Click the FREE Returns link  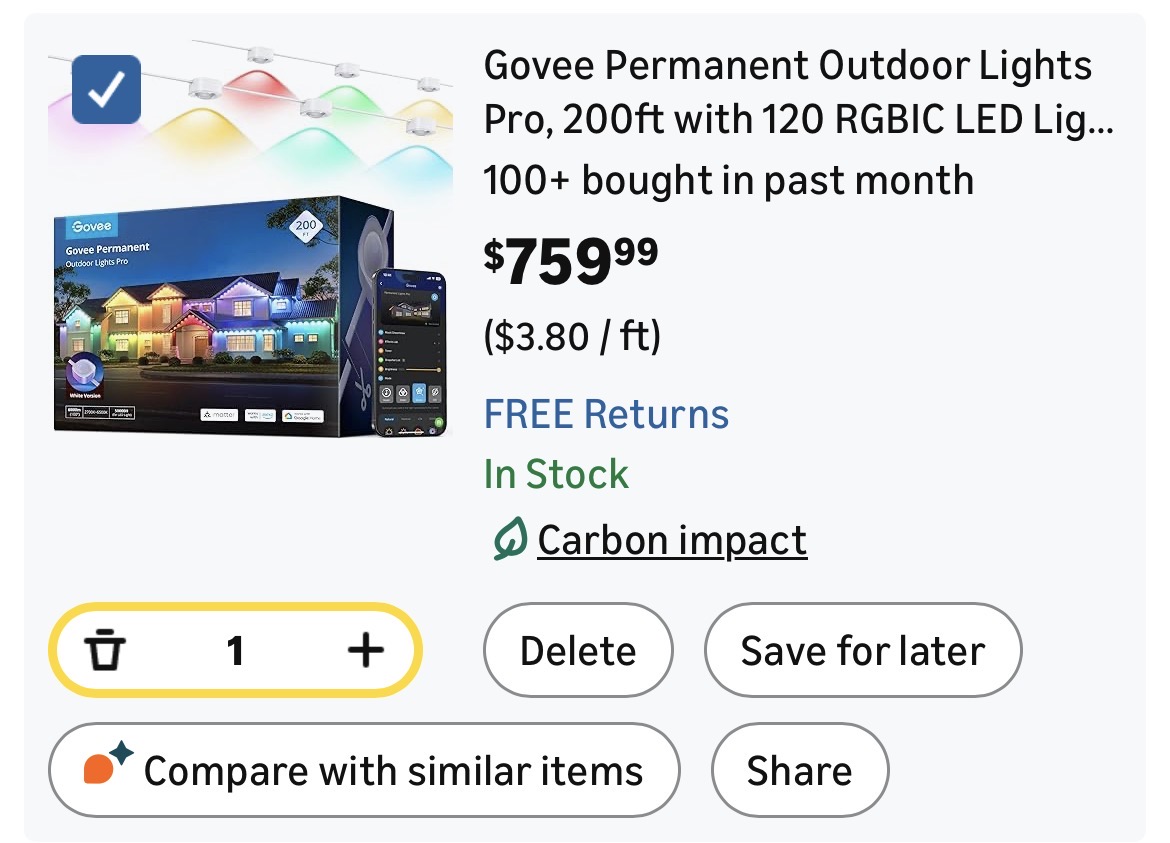point(606,414)
